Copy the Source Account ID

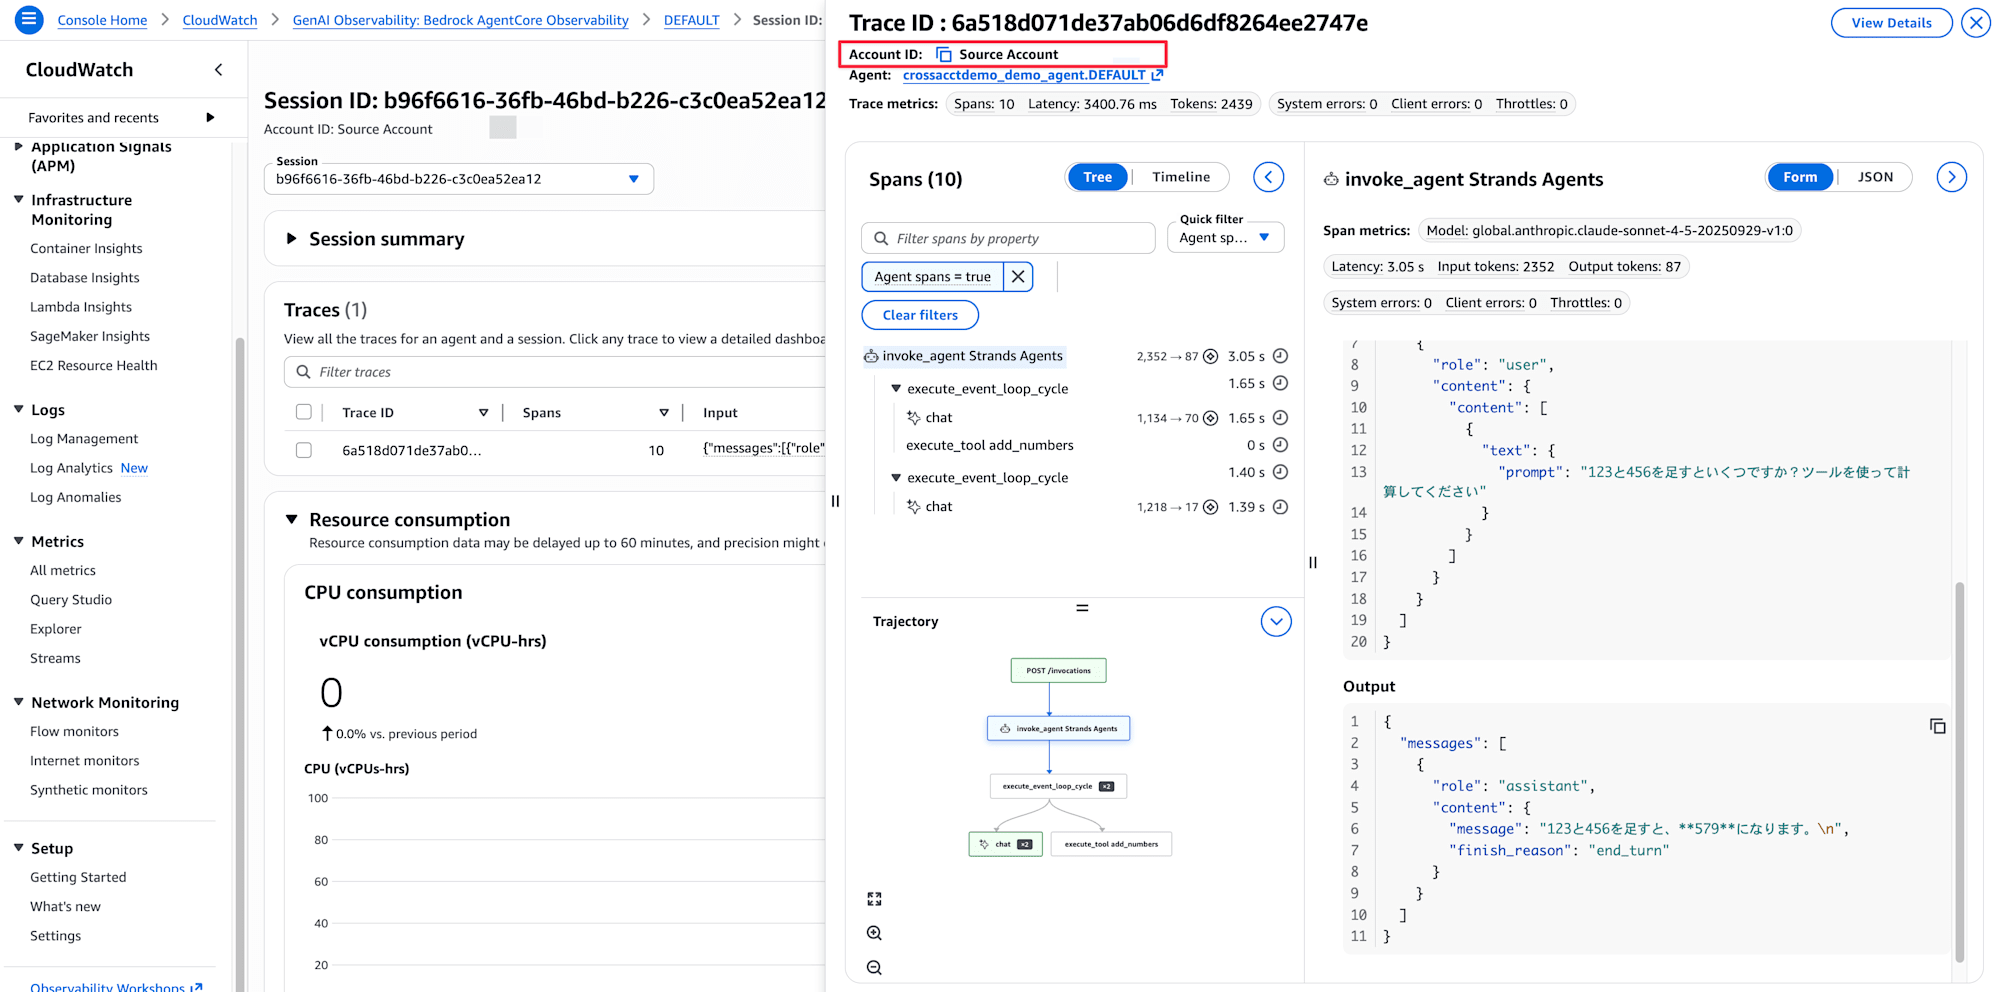(944, 55)
